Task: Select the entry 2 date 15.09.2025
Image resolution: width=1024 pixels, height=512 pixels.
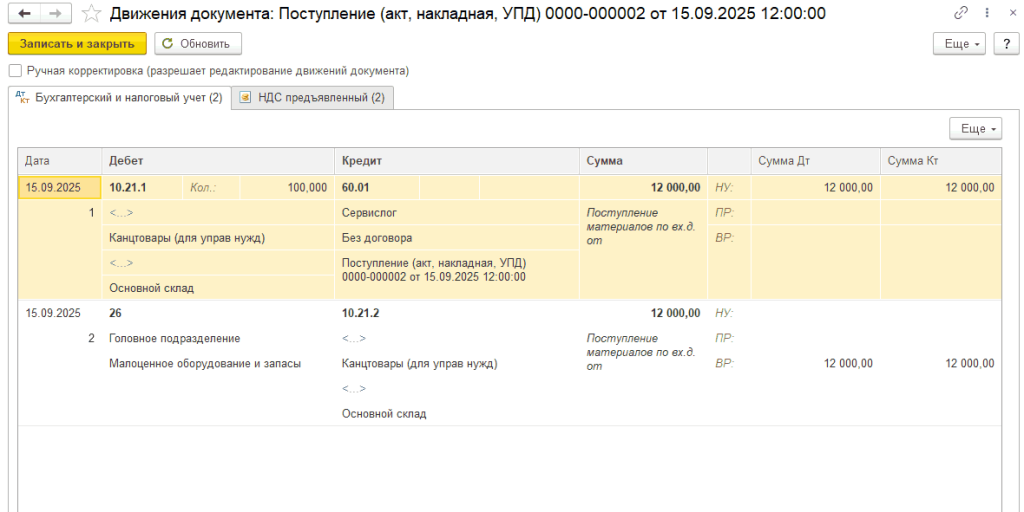Action: tap(60, 313)
